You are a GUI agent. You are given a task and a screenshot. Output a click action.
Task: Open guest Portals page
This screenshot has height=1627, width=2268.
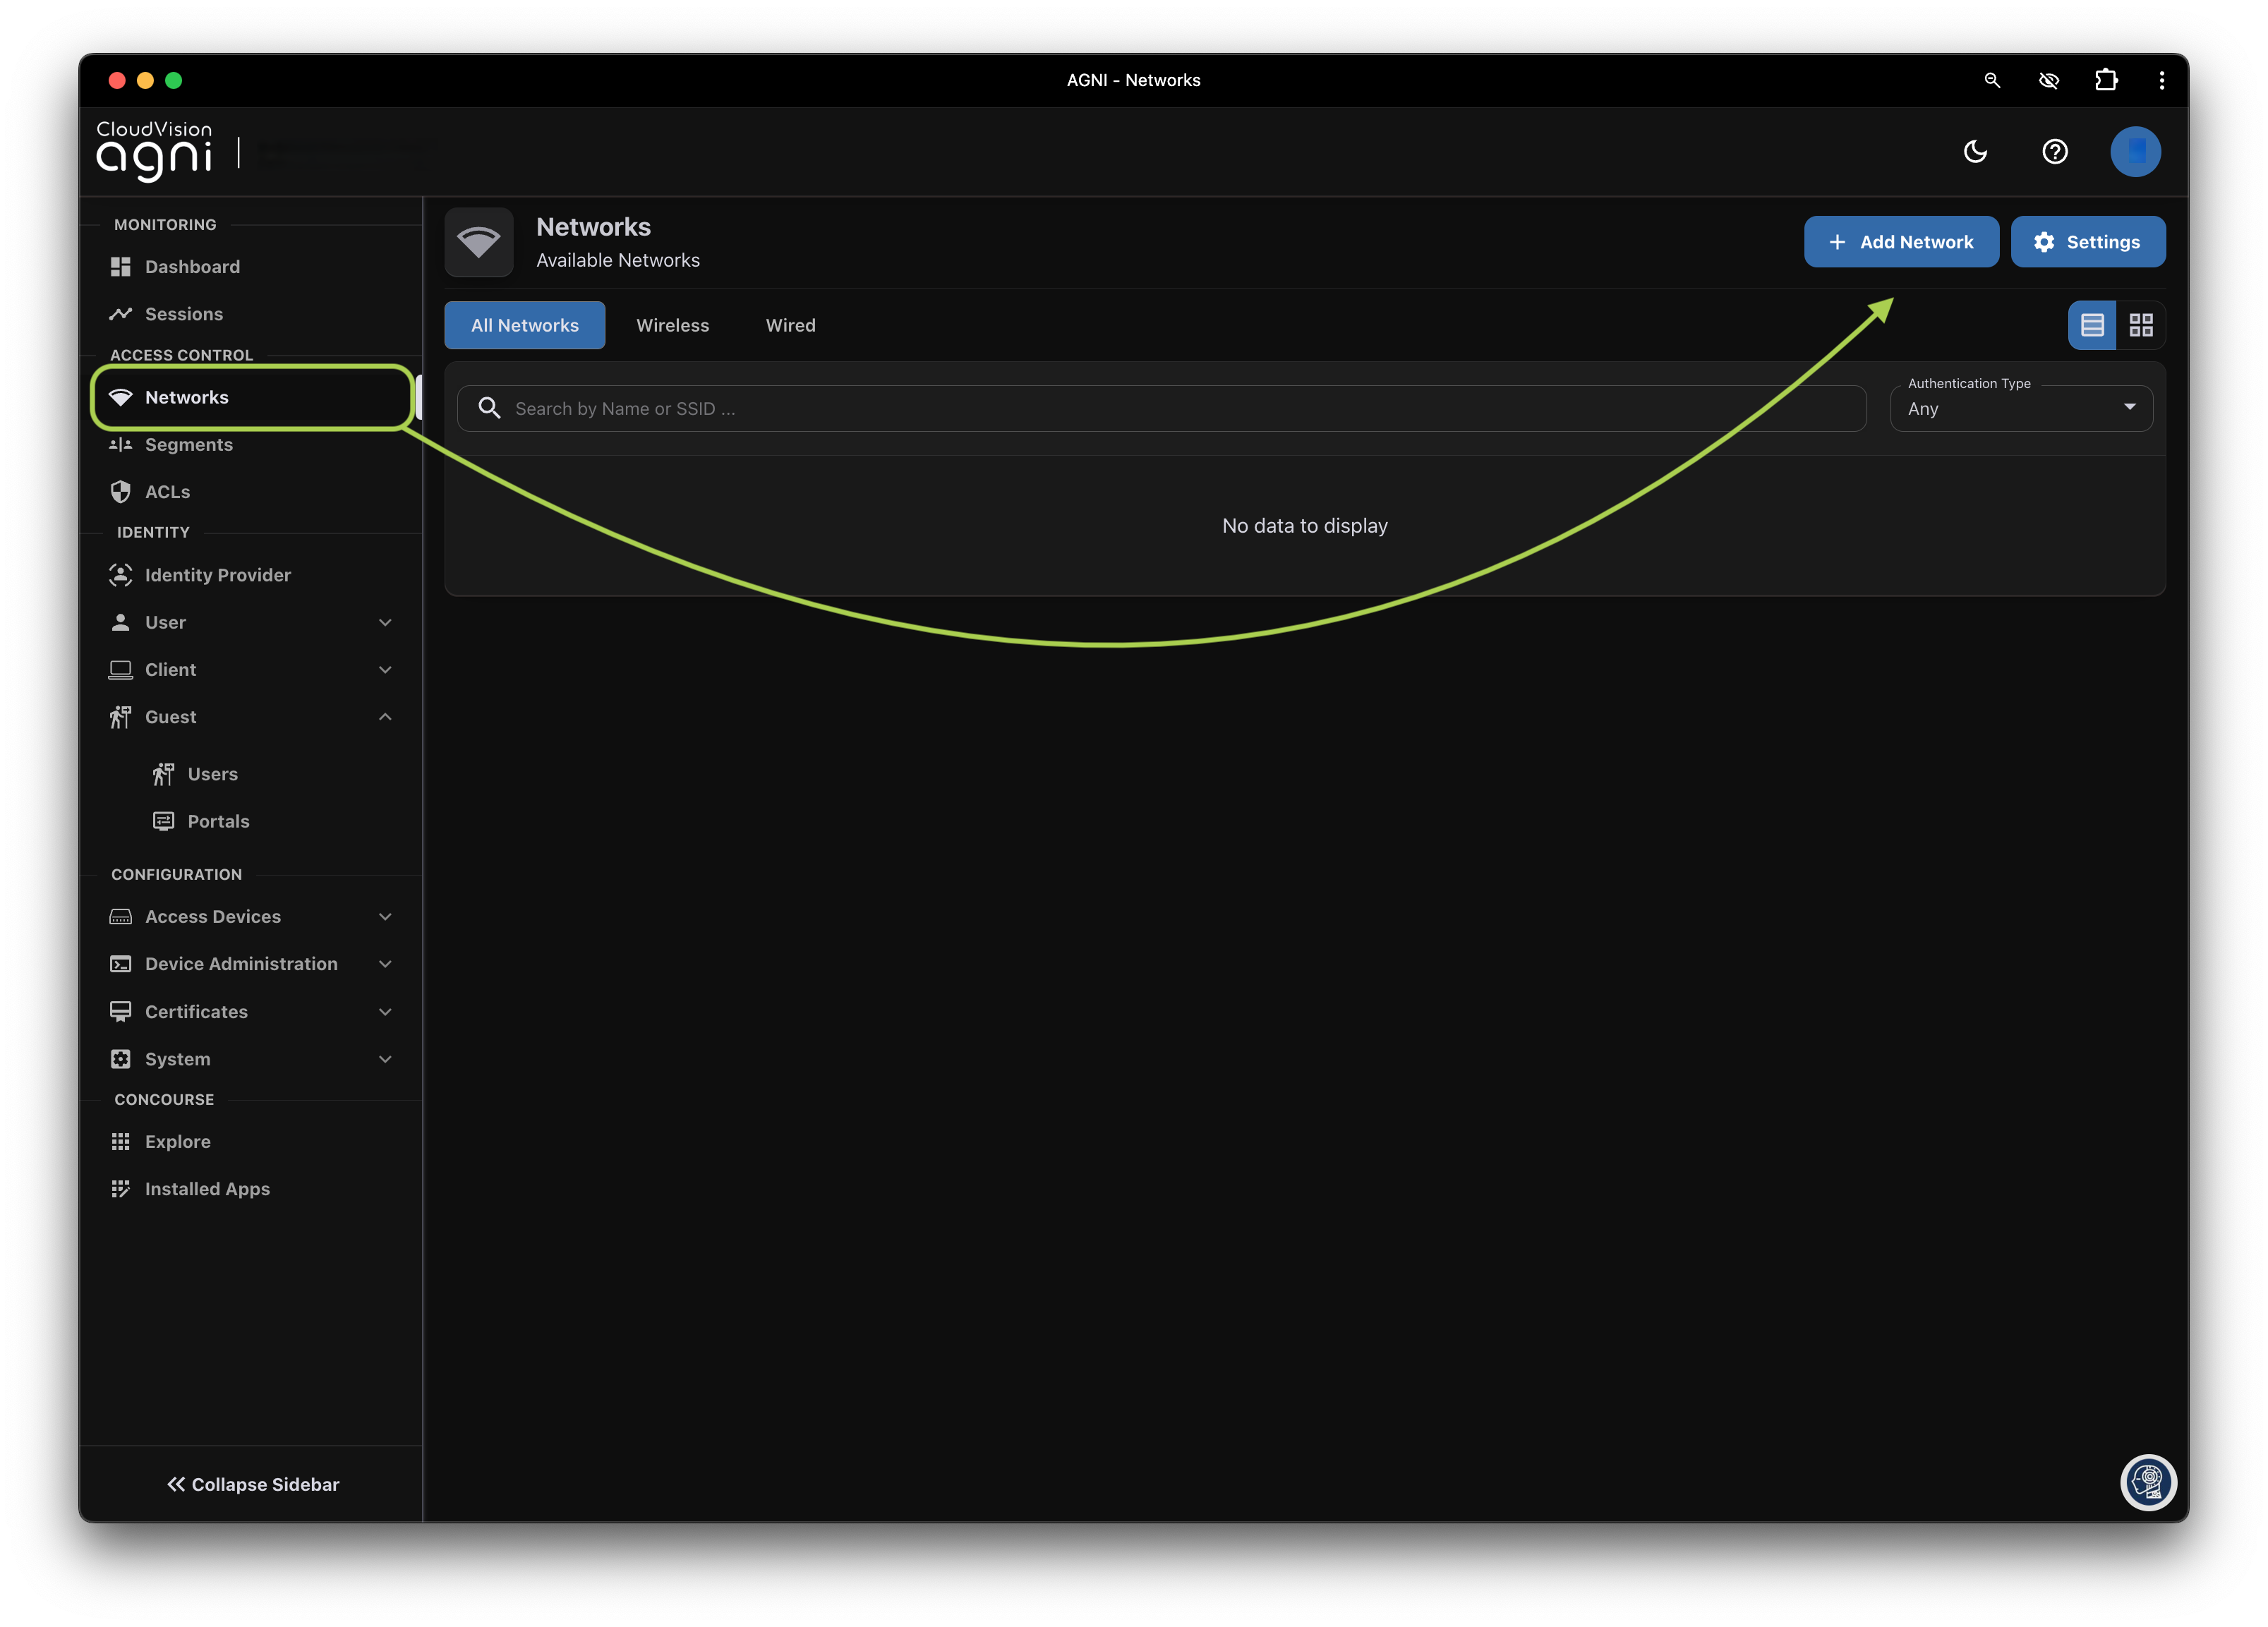(218, 821)
